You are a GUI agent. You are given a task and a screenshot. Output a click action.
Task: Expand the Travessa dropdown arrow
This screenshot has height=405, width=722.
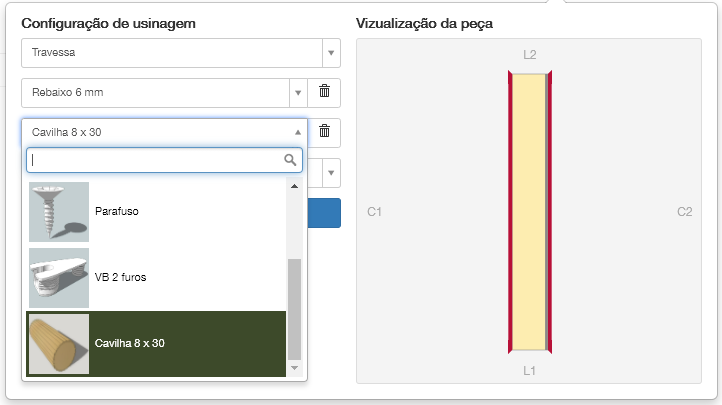tap(330, 53)
